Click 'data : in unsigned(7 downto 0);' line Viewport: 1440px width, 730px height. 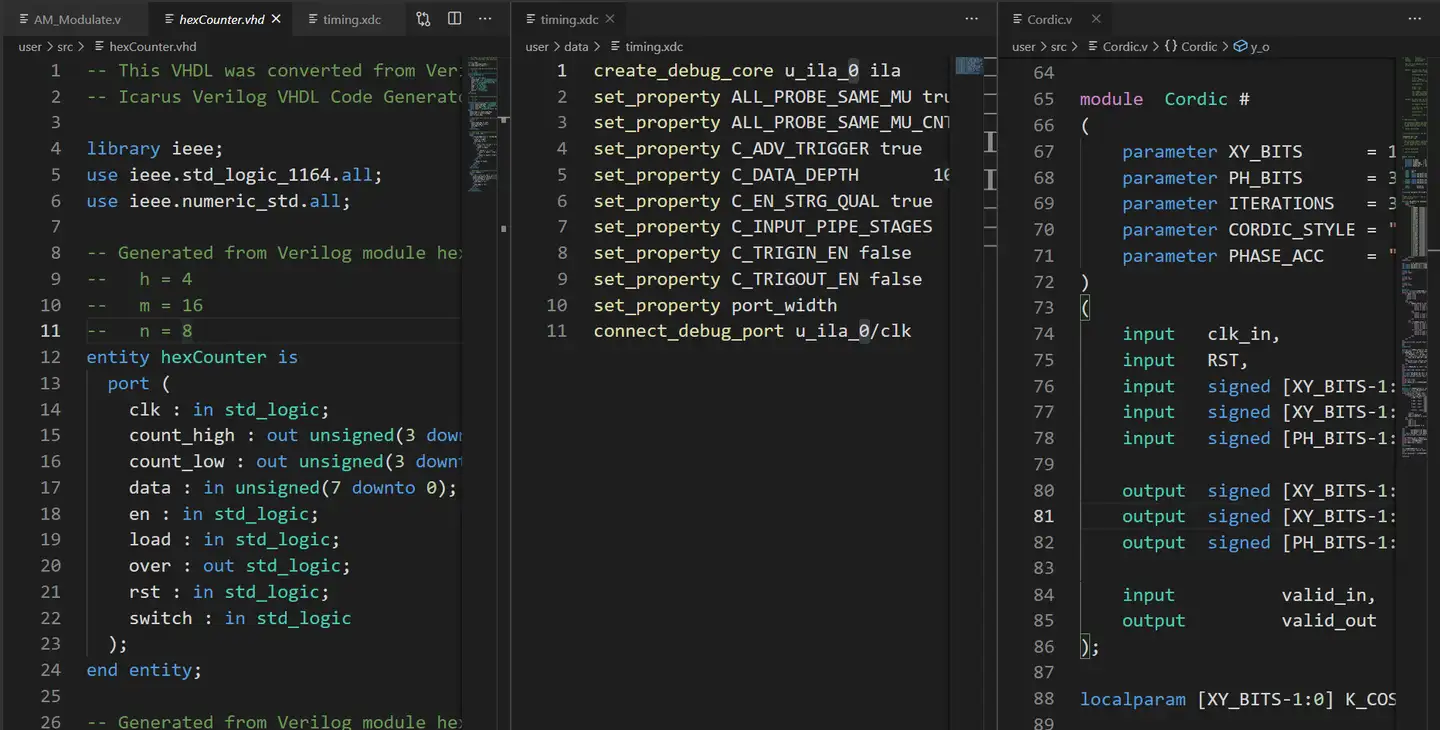pyautogui.click(x=293, y=487)
